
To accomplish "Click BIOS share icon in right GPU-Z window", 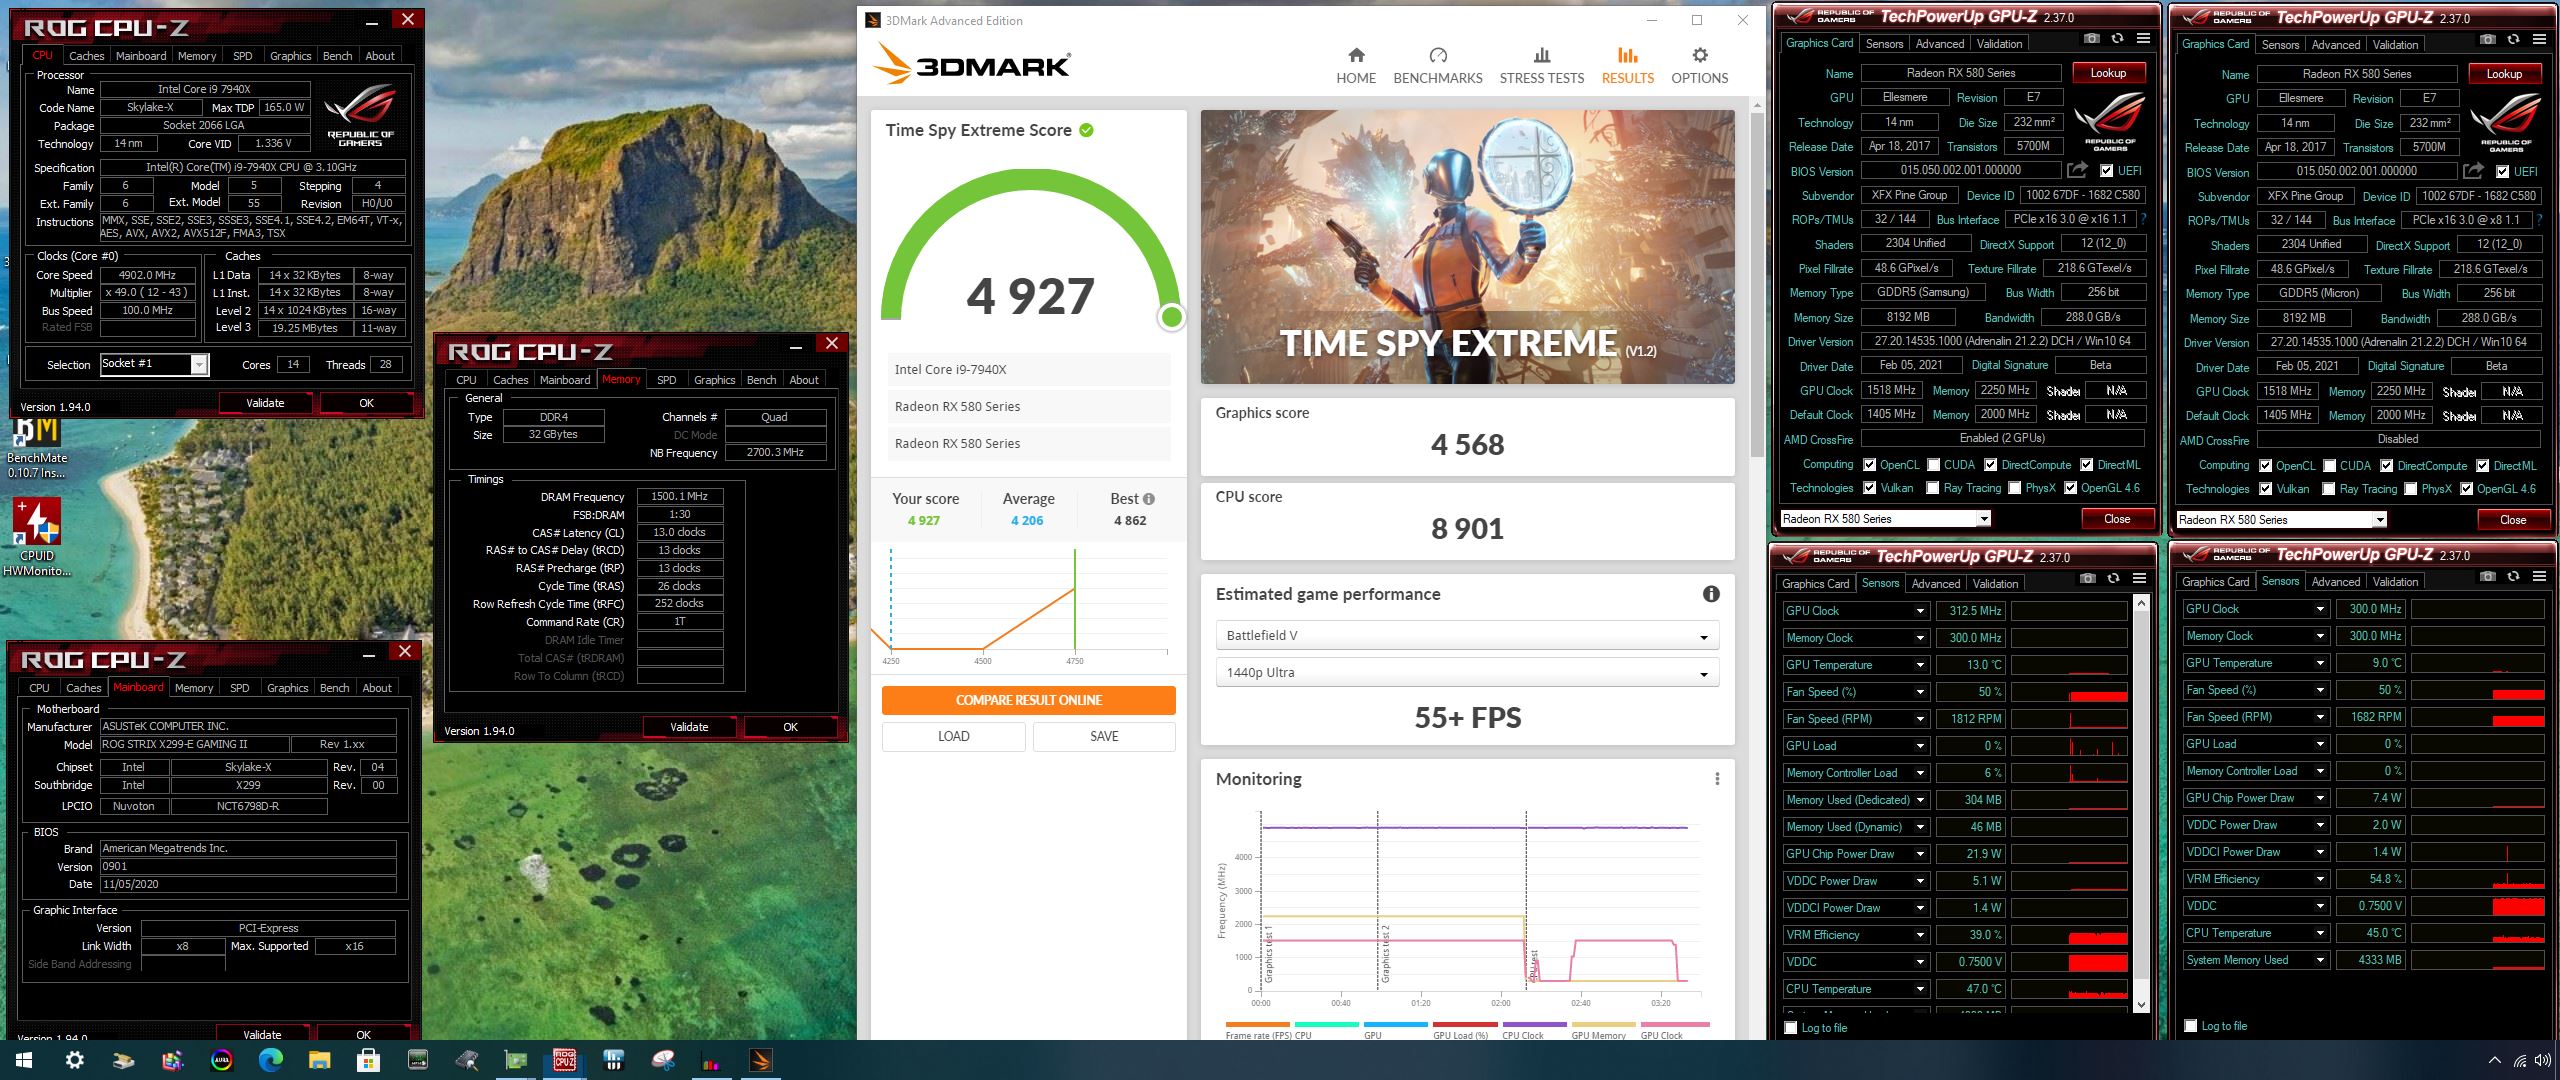I will tap(2473, 171).
